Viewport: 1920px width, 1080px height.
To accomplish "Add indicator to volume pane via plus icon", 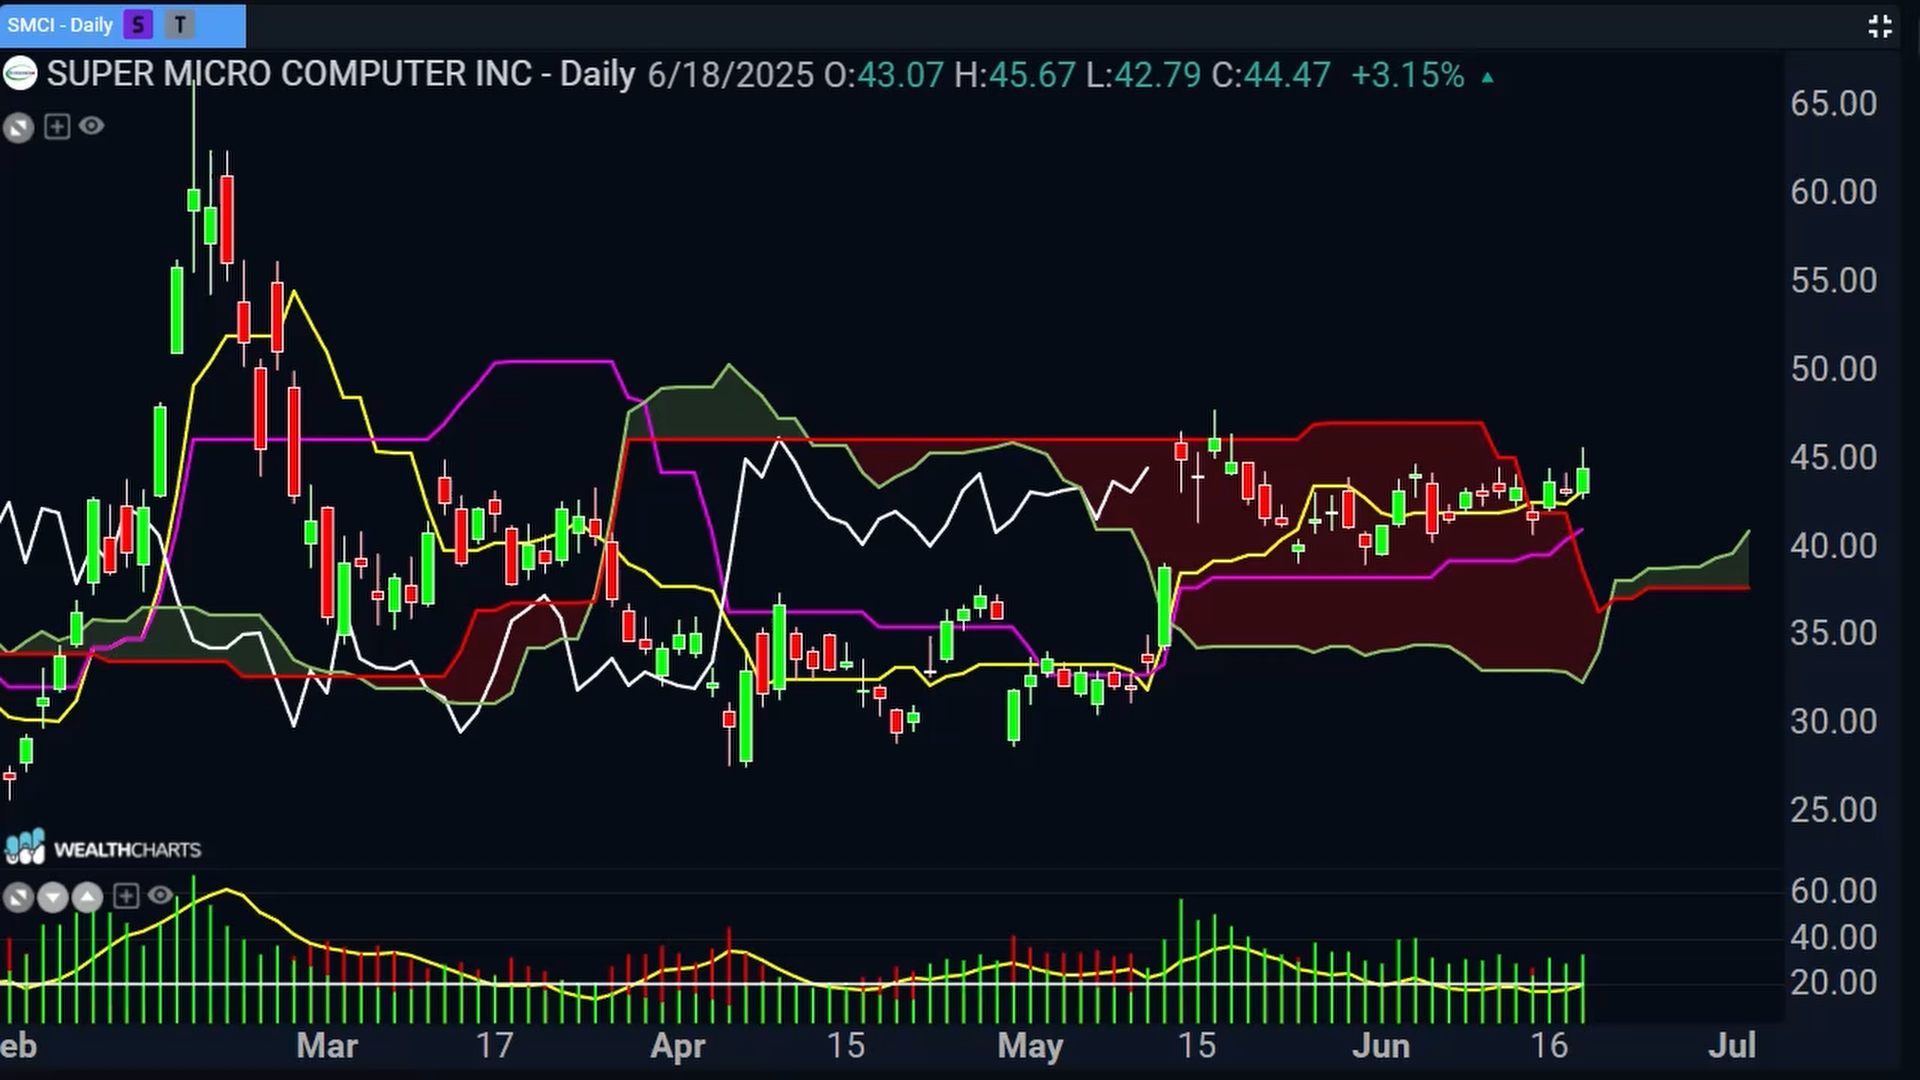I will coord(126,896).
